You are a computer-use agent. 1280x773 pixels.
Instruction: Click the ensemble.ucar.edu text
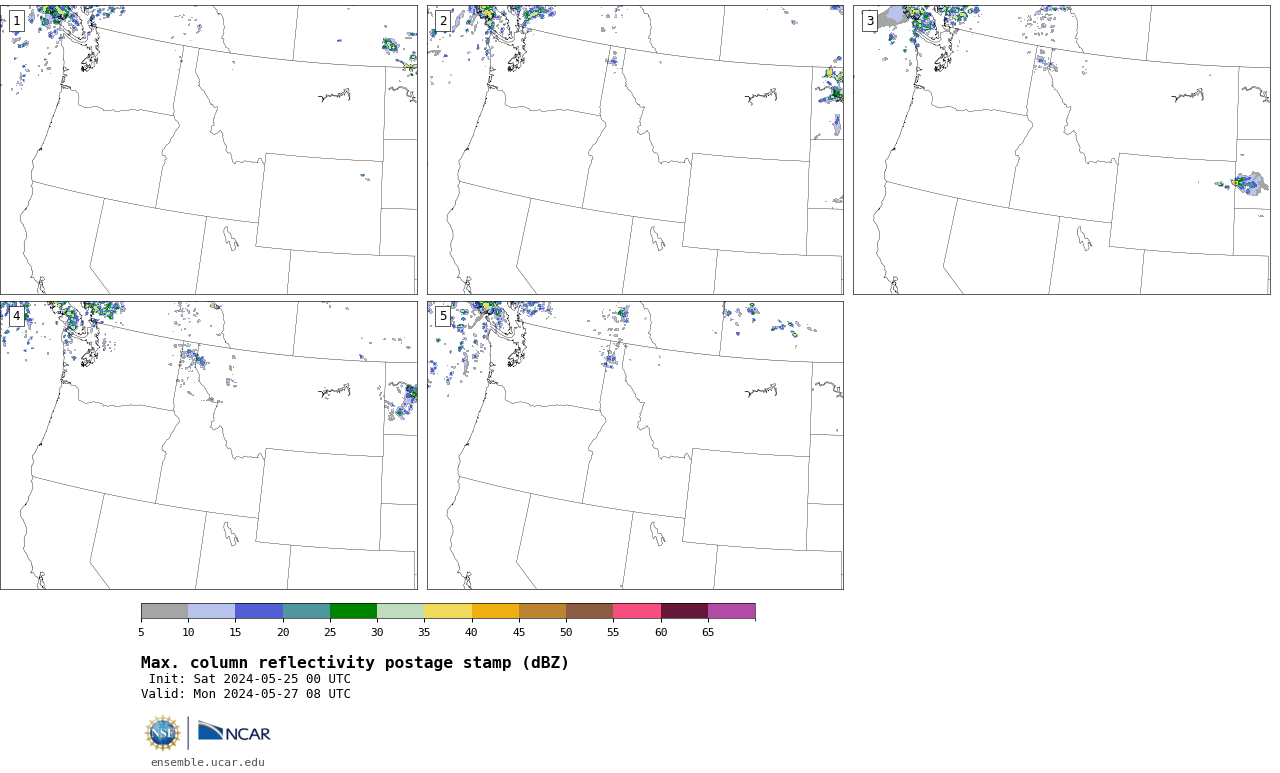[208, 762]
